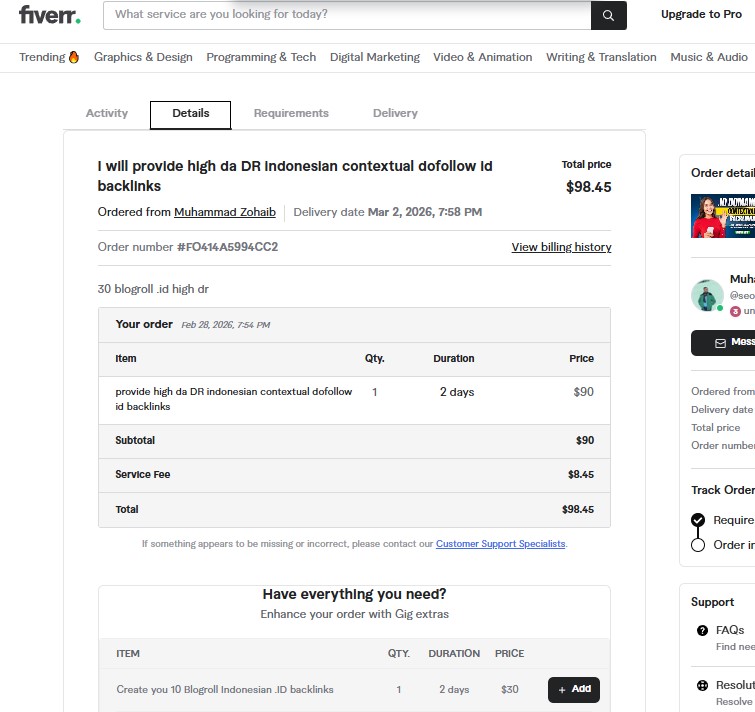Go to the Delivery tab
This screenshot has width=755, height=712.
395,113
